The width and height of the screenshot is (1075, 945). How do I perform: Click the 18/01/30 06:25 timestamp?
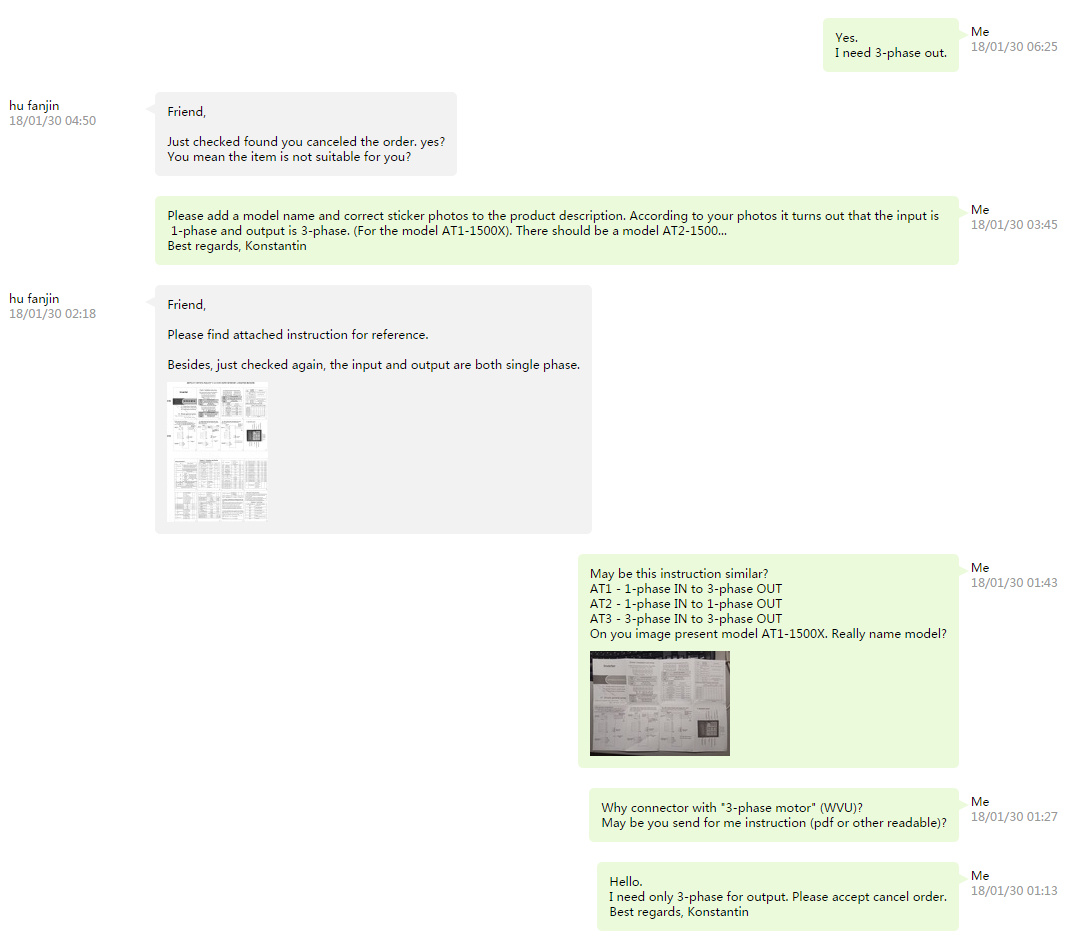(x=1014, y=47)
